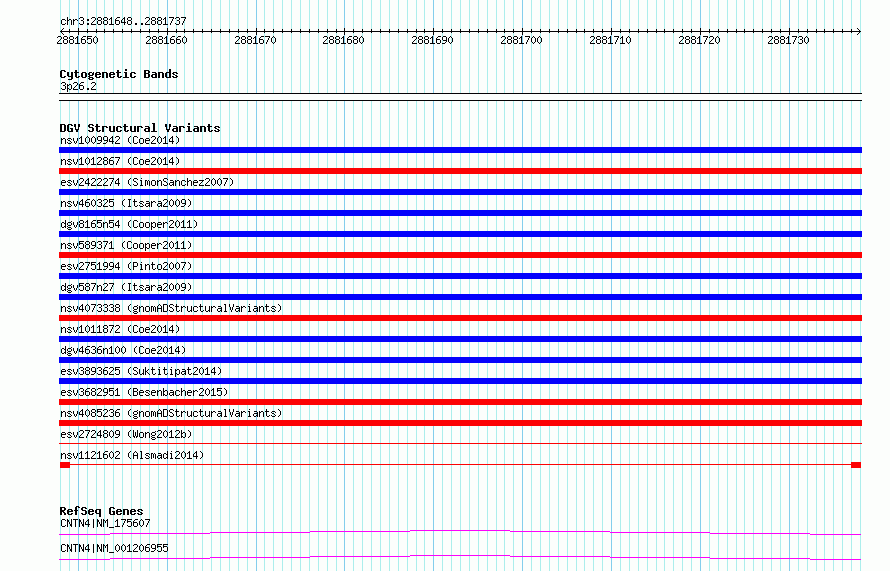This screenshot has width=890, height=571.
Task: Click the blue bar under nsv1011872
Action: (460, 339)
